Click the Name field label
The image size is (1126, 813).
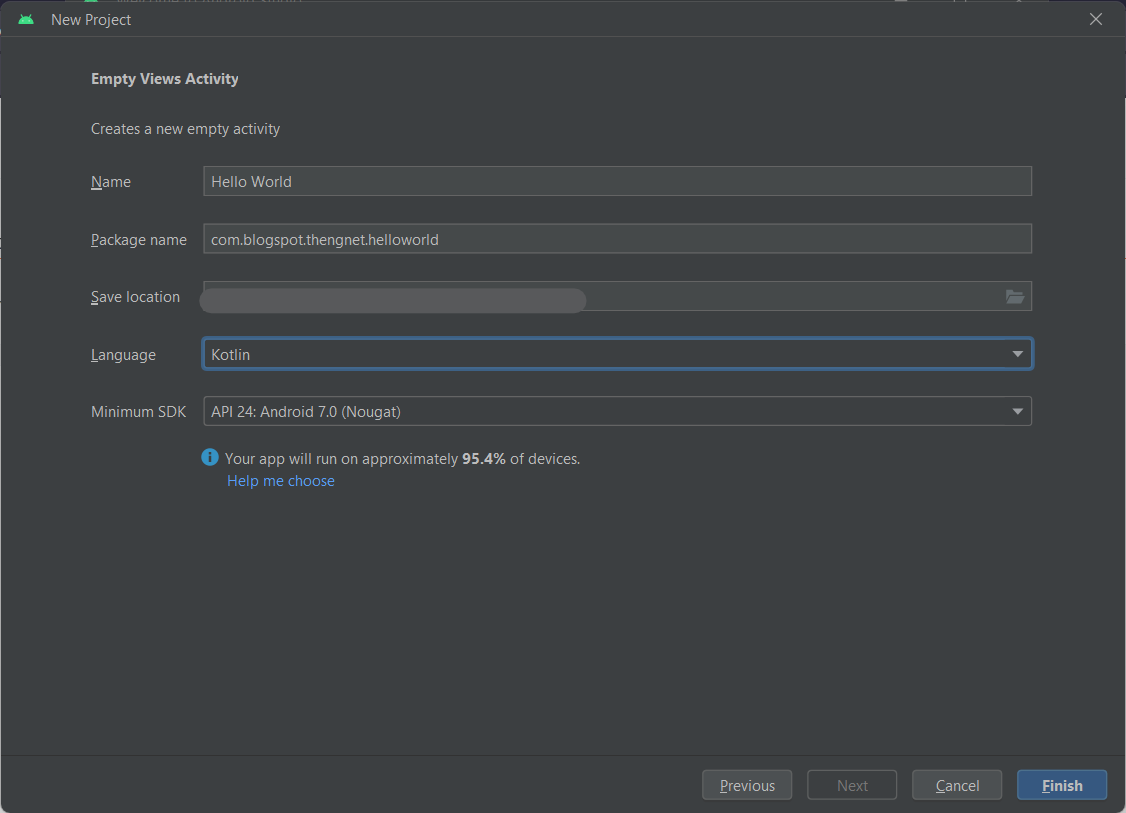[x=111, y=182]
